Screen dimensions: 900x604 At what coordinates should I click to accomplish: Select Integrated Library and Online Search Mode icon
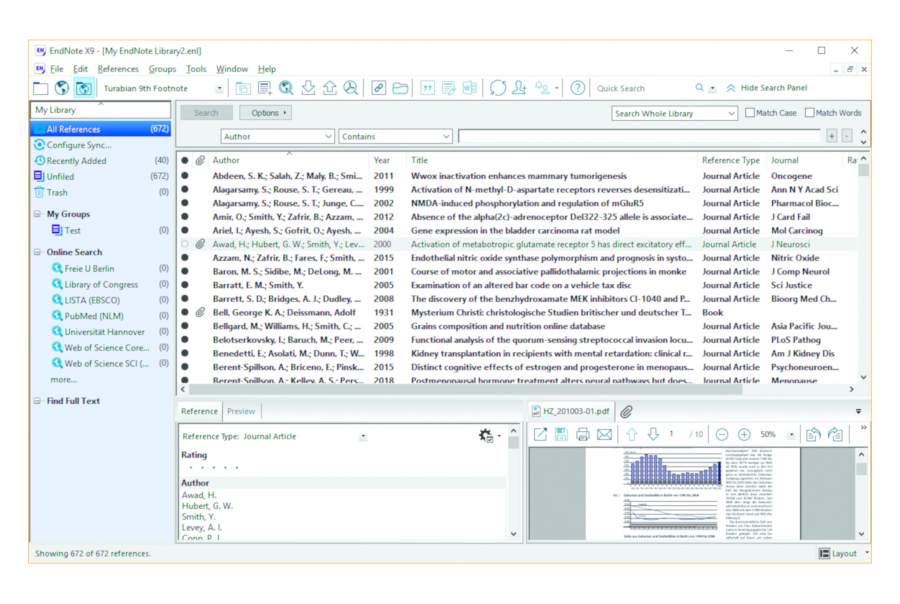pos(84,88)
